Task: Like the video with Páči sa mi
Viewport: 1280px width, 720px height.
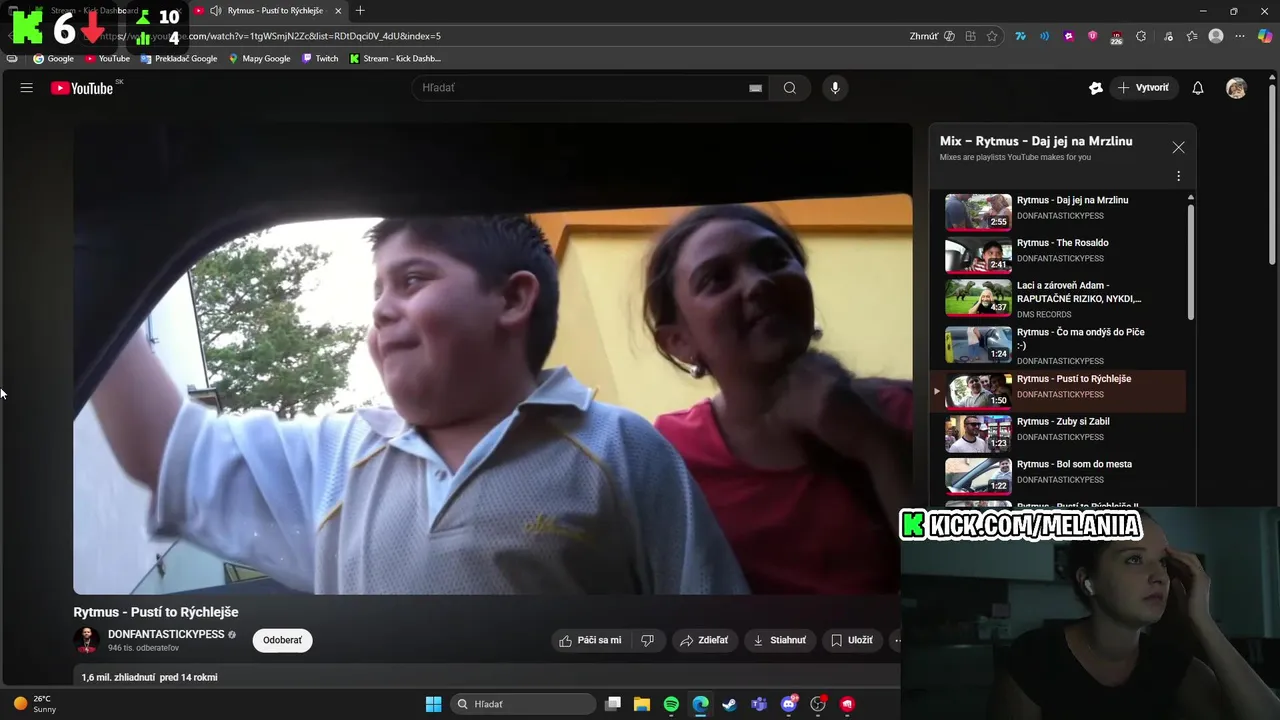Action: [590, 640]
